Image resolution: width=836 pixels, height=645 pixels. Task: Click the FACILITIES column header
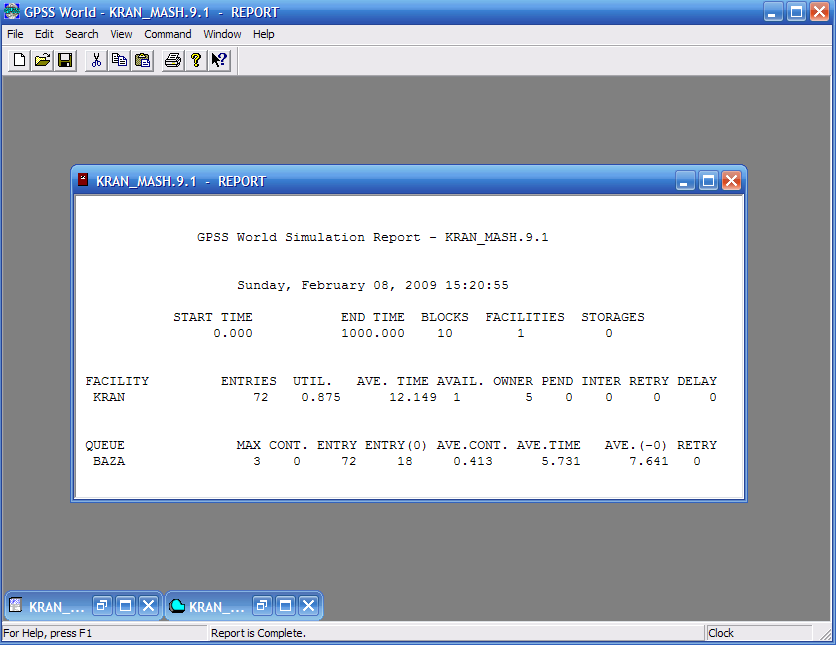tap(525, 317)
